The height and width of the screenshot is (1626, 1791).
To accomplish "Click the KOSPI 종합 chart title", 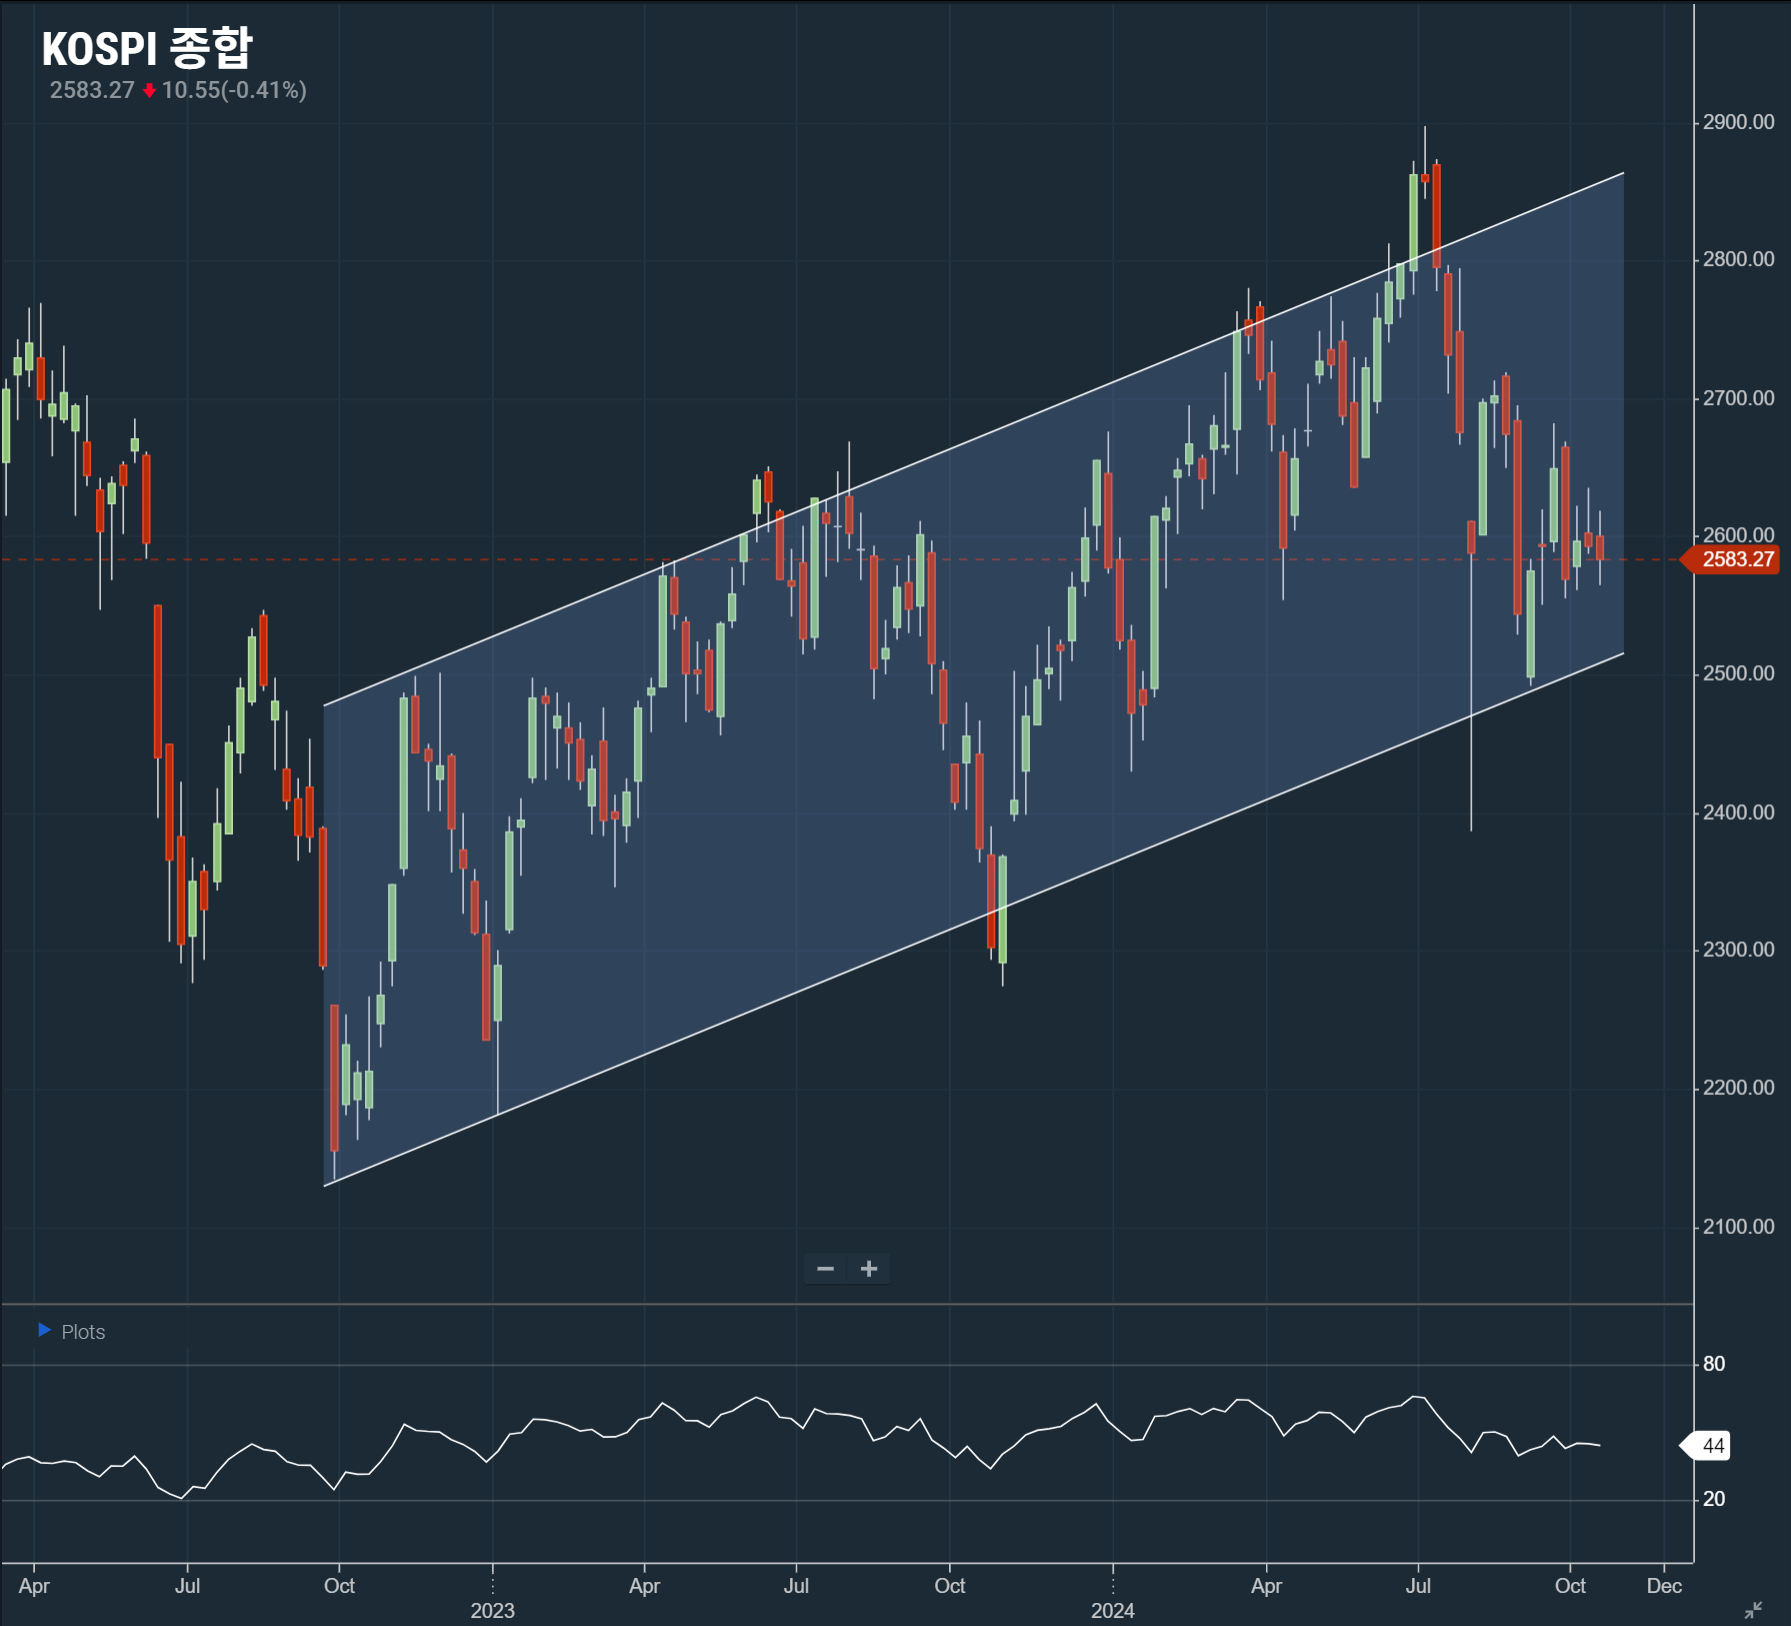I will point(147,48).
